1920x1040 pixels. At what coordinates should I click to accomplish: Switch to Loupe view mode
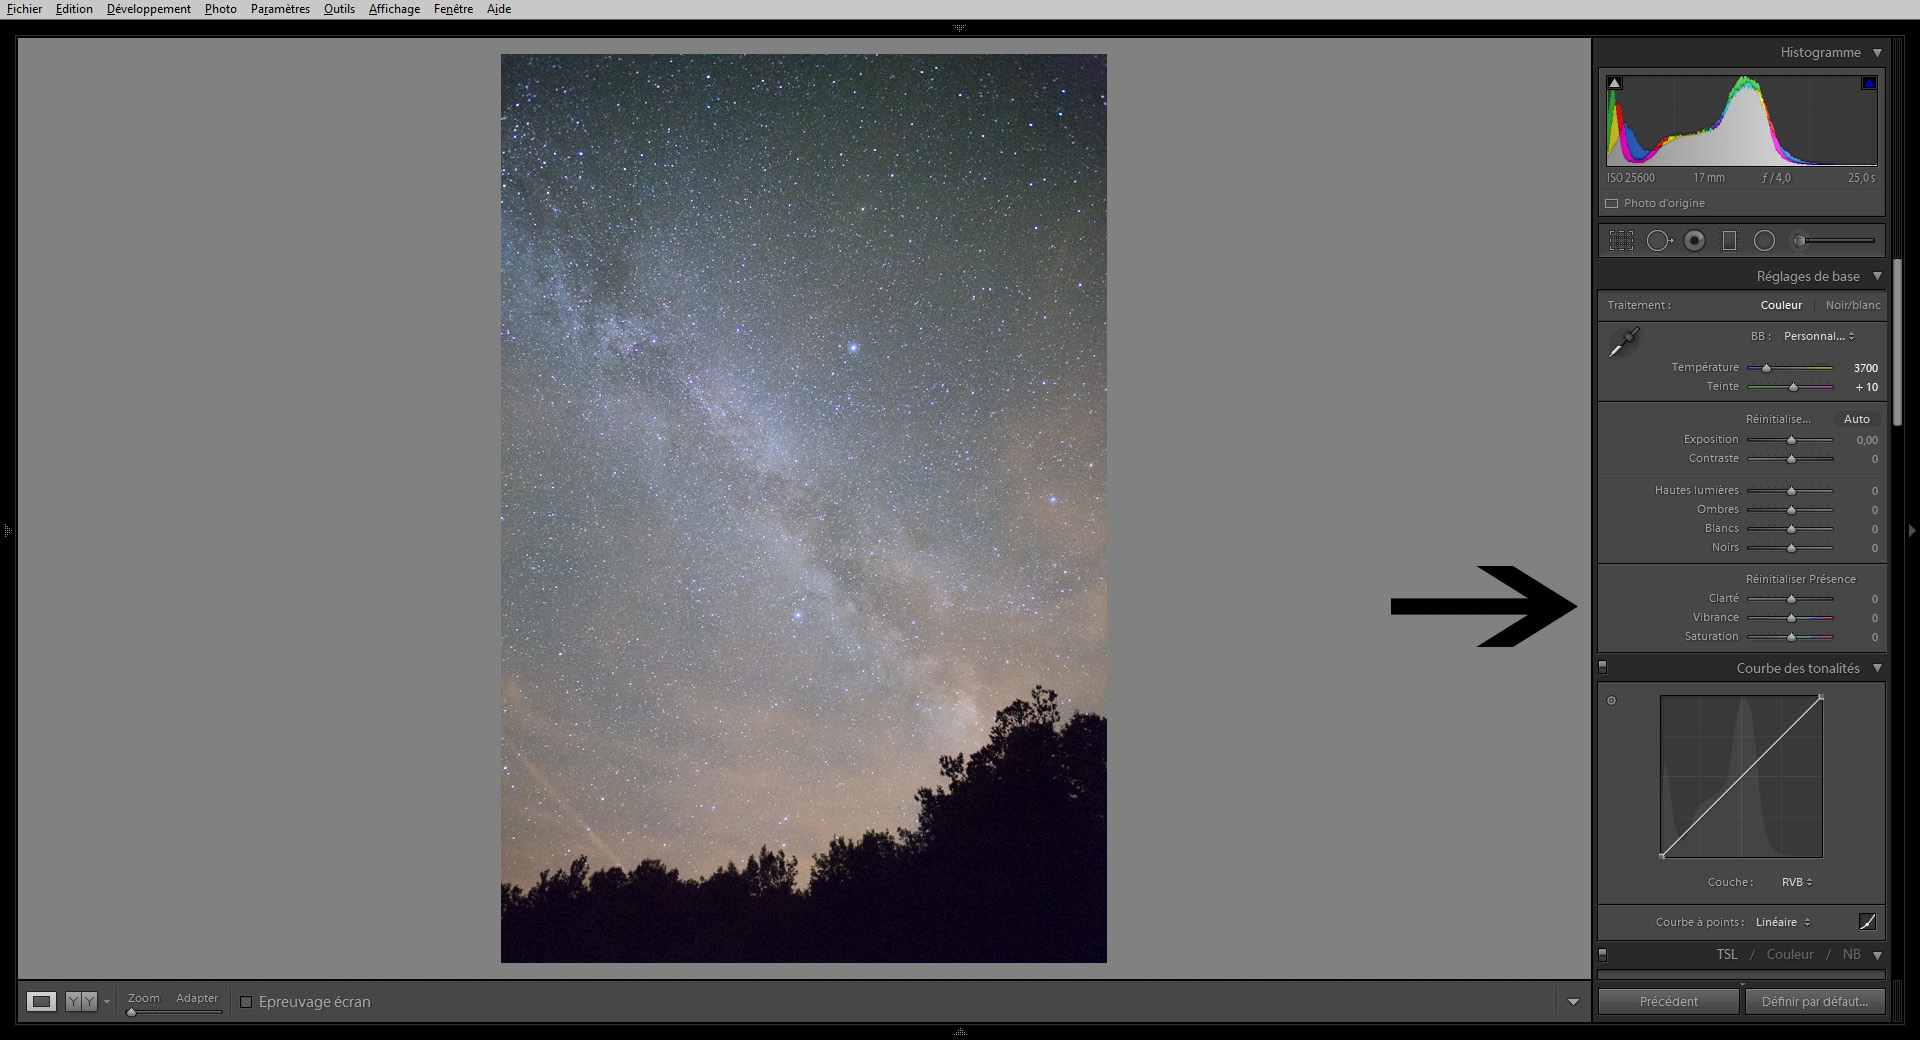point(41,1001)
